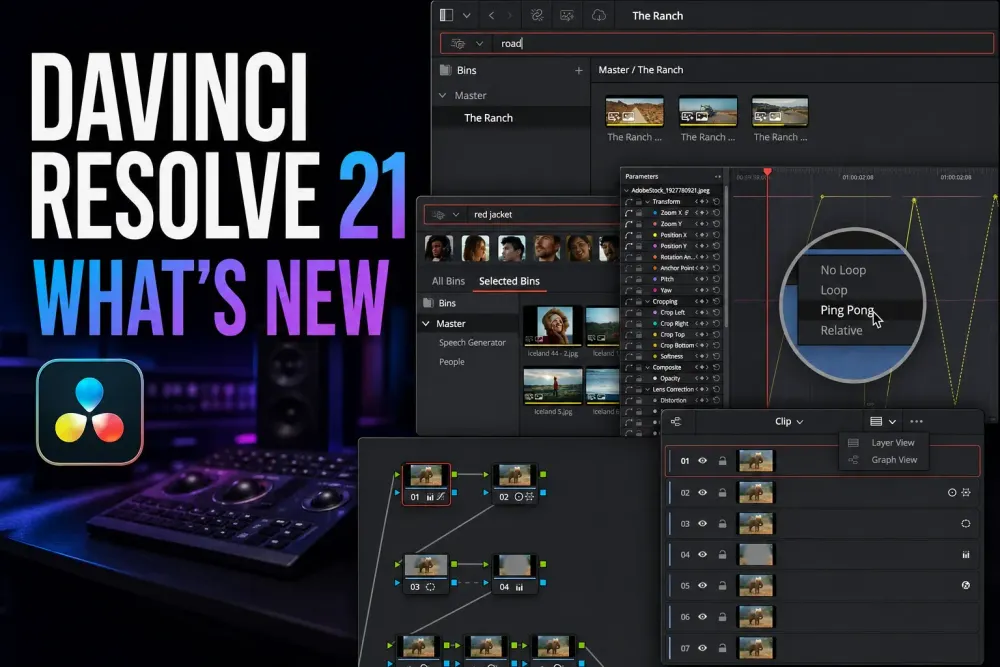The height and width of the screenshot is (667, 1000).
Task: Open the three-dot options menu
Action: pos(916,421)
